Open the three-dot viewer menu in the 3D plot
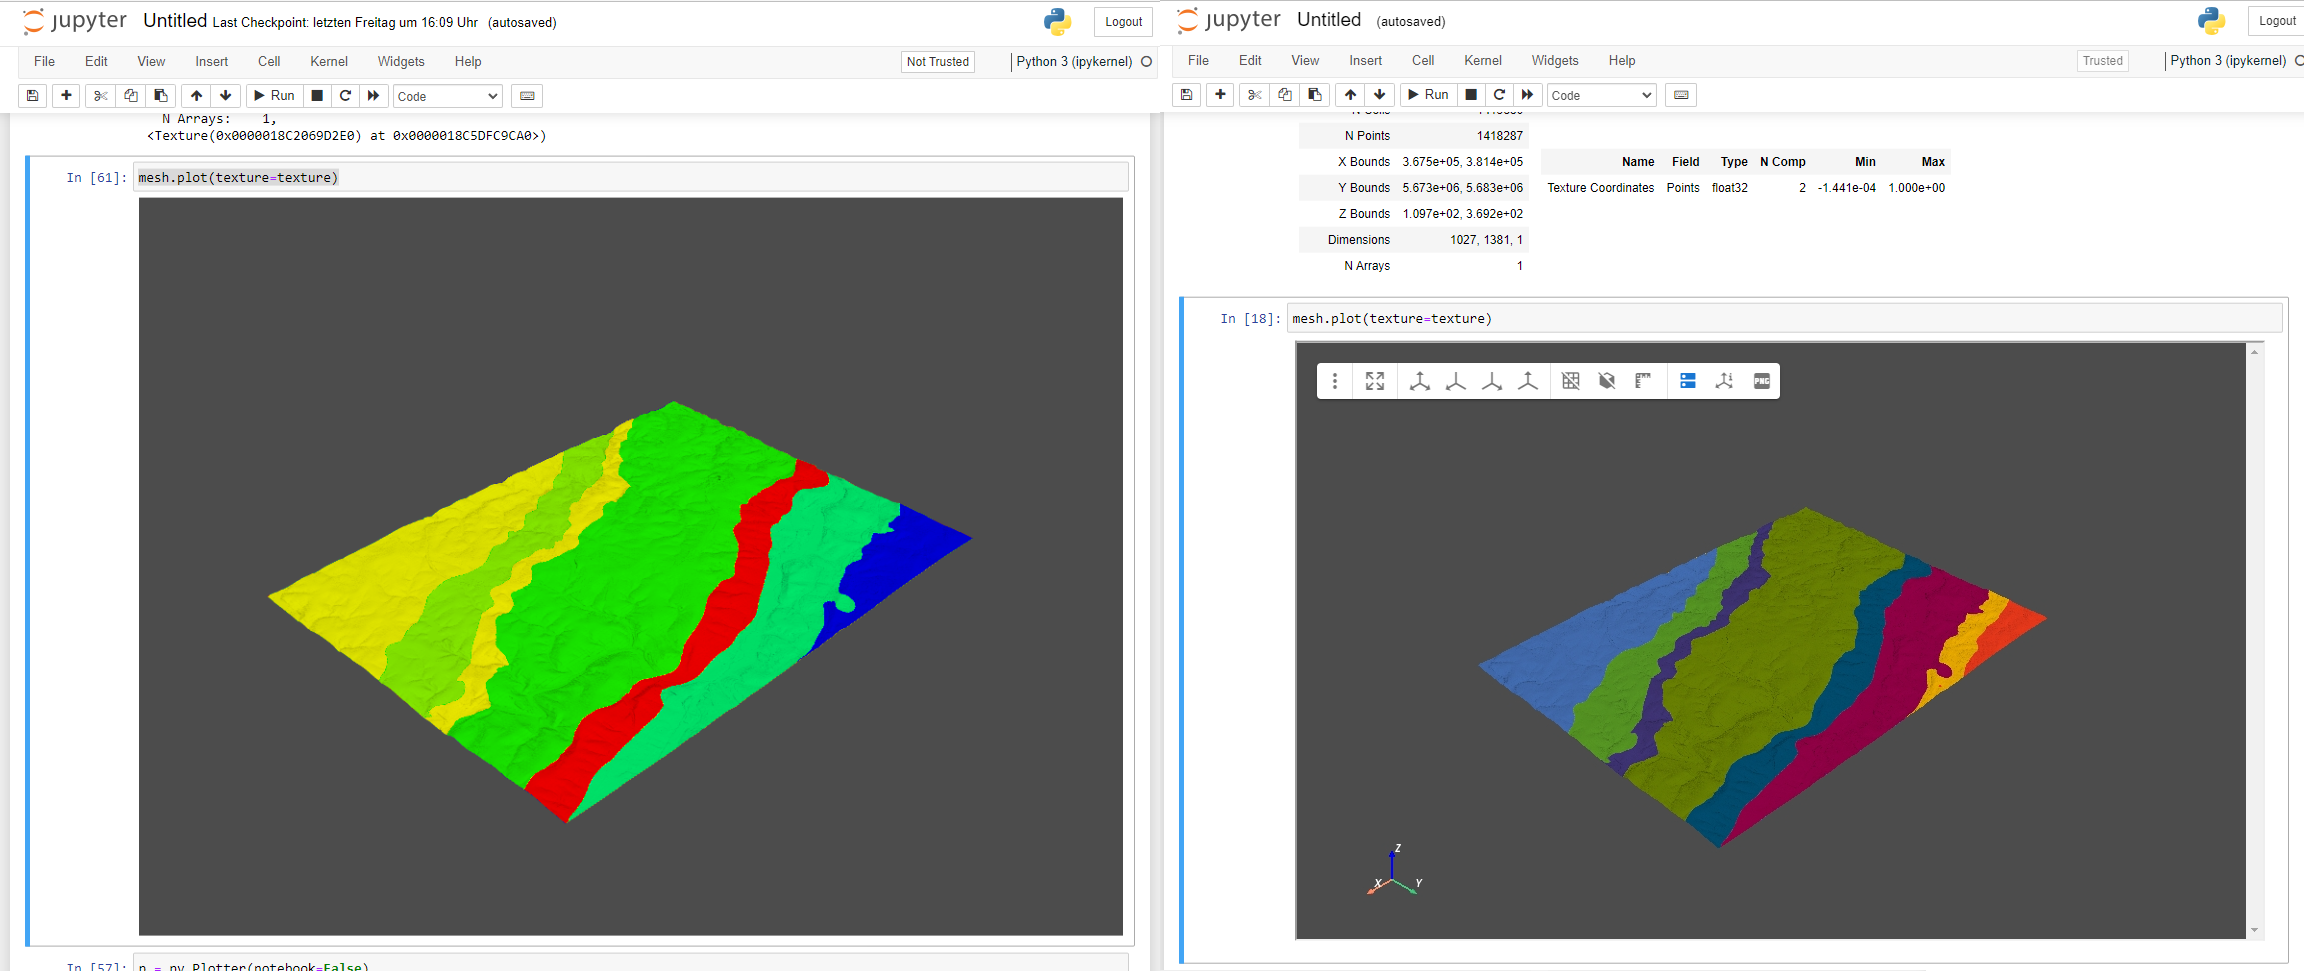This screenshot has height=971, width=2304. tap(1334, 381)
